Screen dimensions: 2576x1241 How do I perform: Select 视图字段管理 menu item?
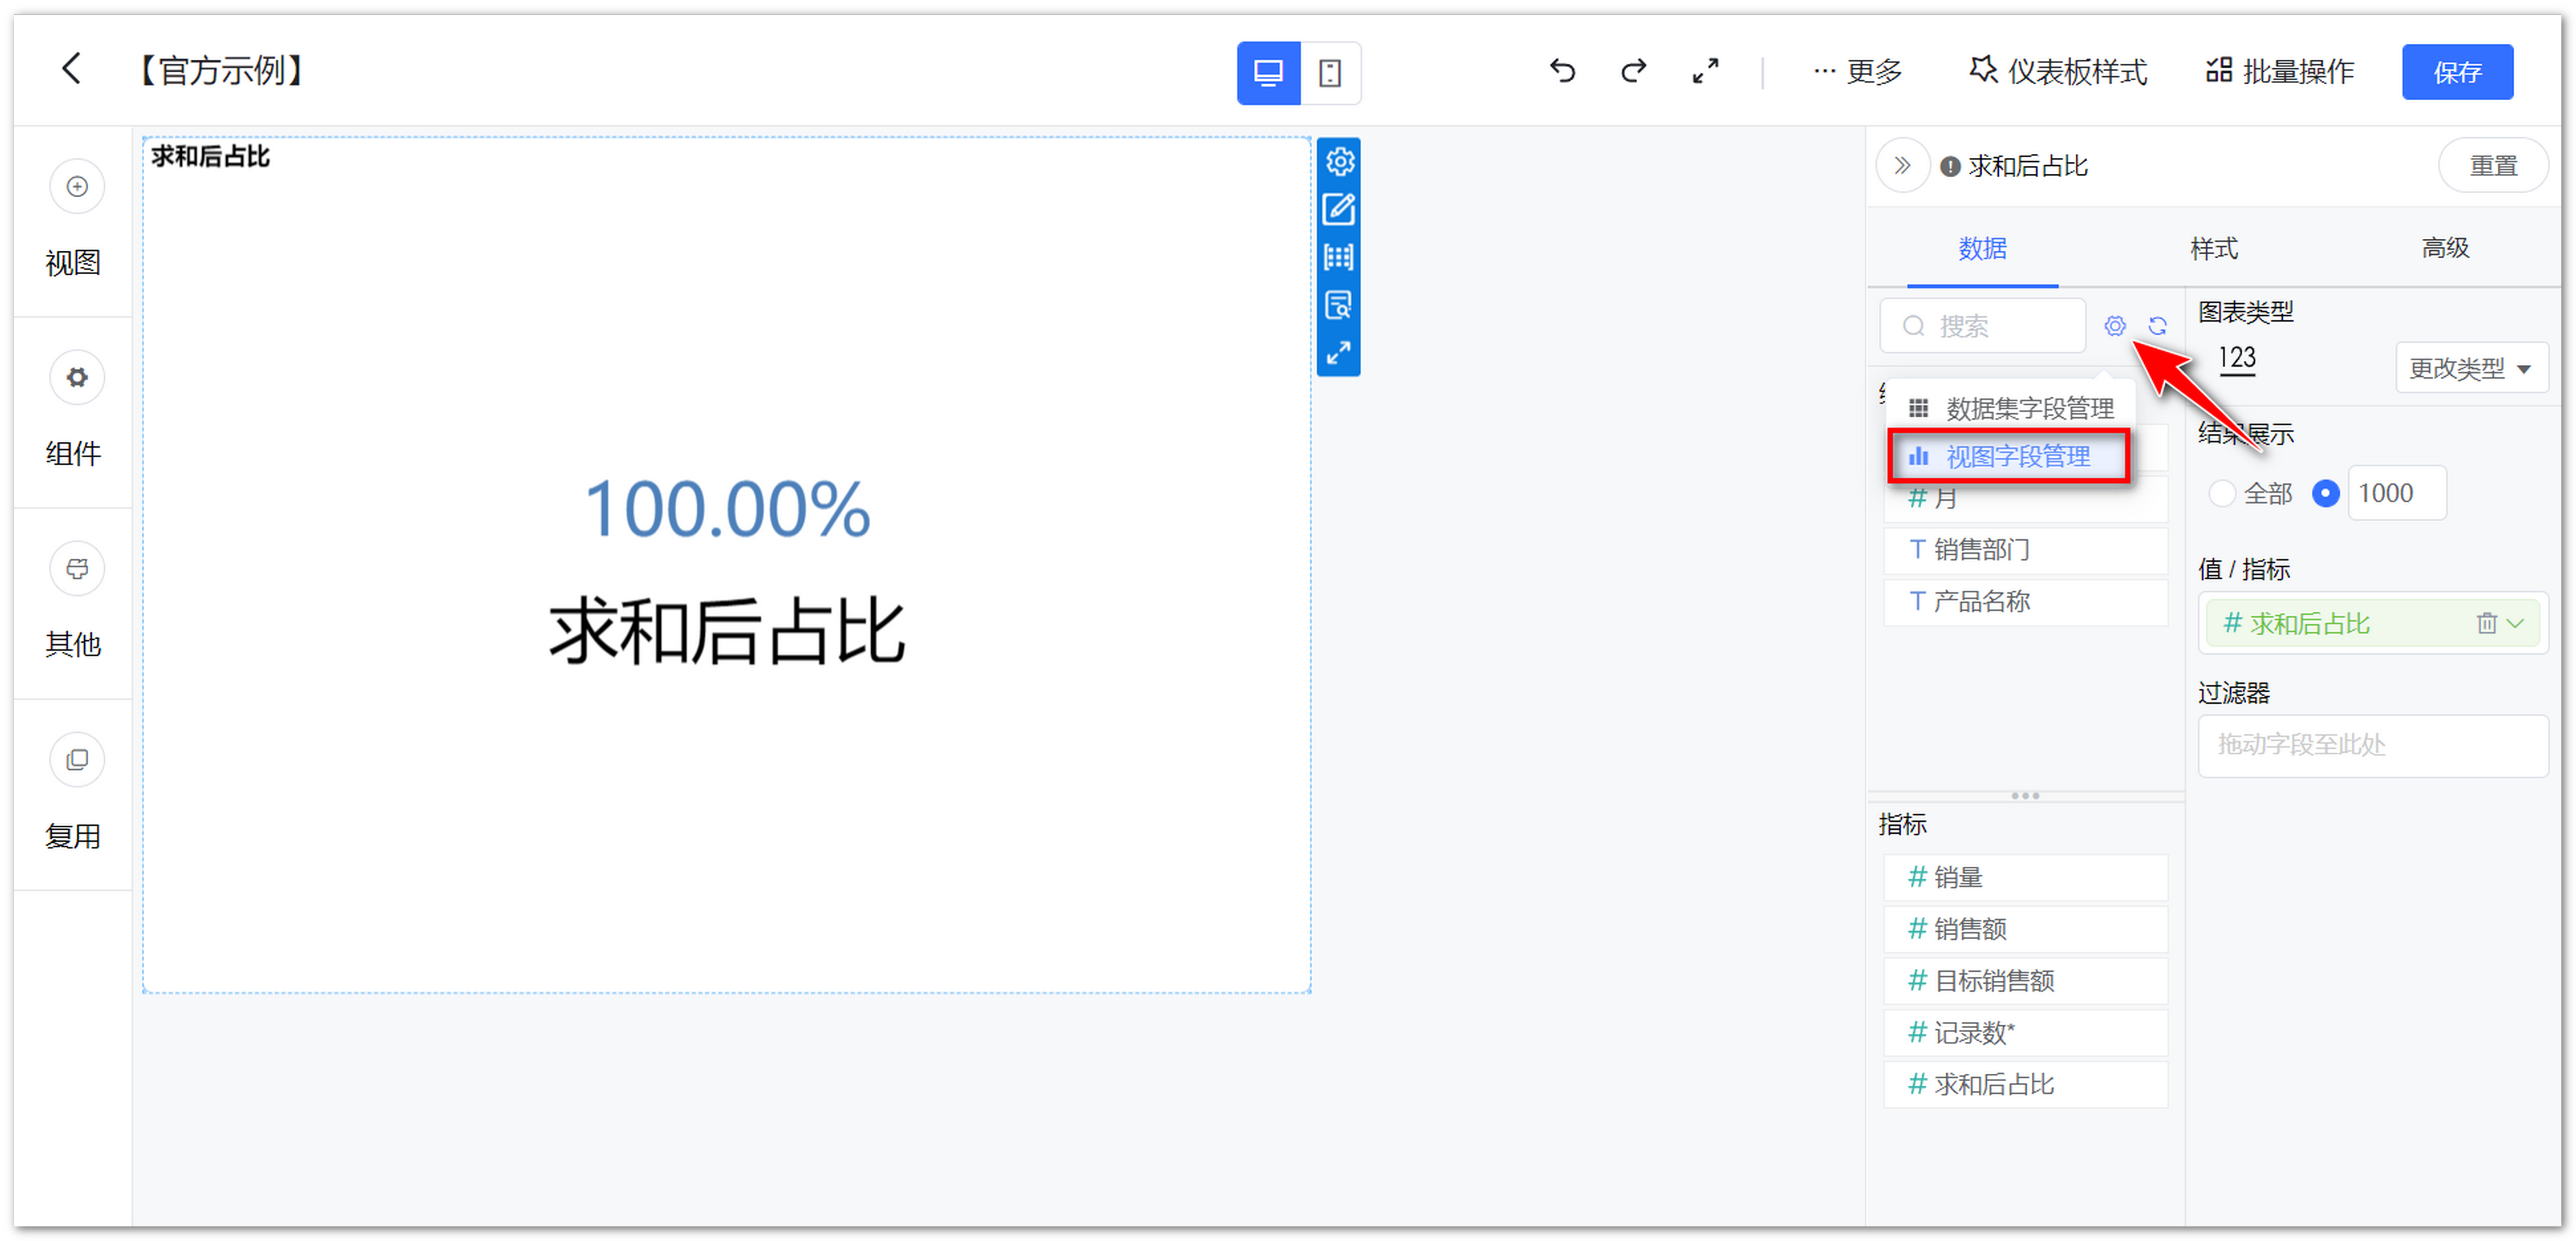(x=2009, y=457)
